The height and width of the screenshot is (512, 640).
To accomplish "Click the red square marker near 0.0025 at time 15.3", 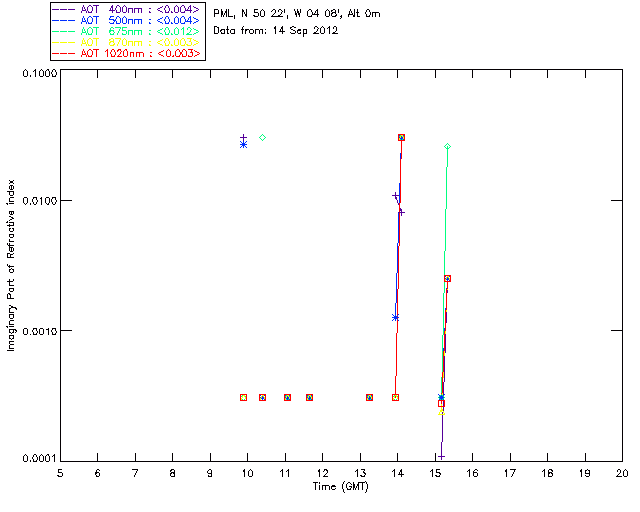I will (447, 278).
